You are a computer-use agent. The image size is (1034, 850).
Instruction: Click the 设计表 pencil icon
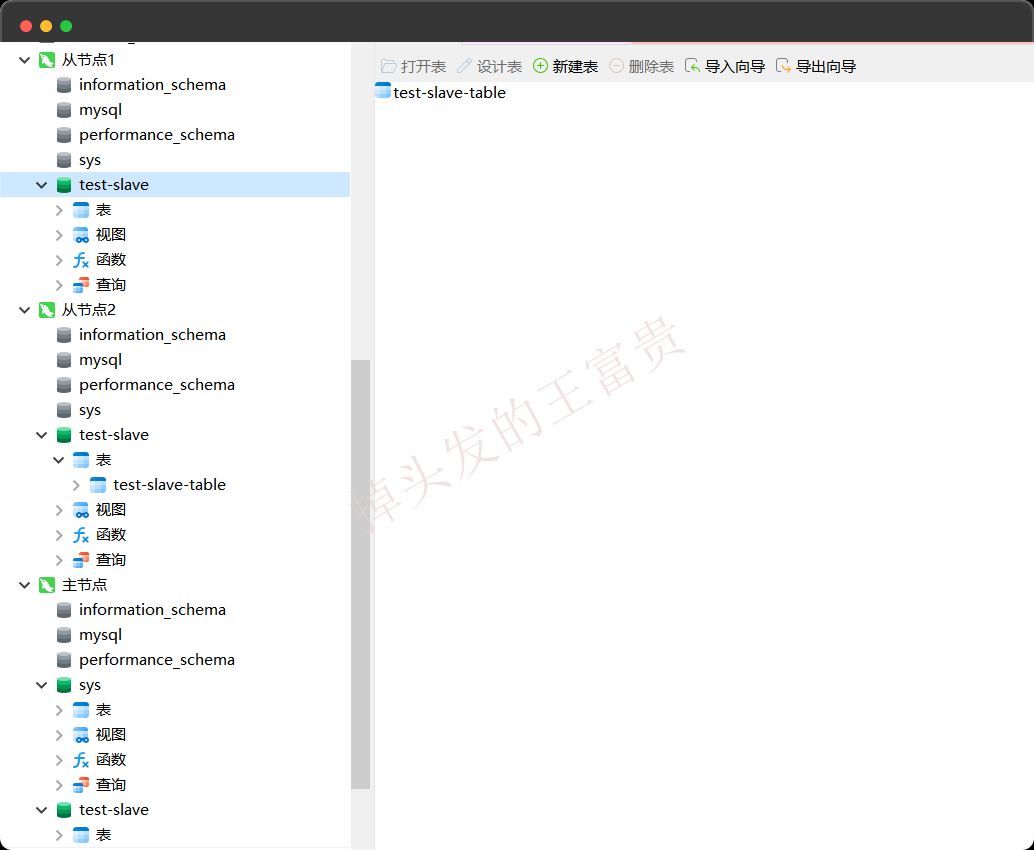point(464,66)
